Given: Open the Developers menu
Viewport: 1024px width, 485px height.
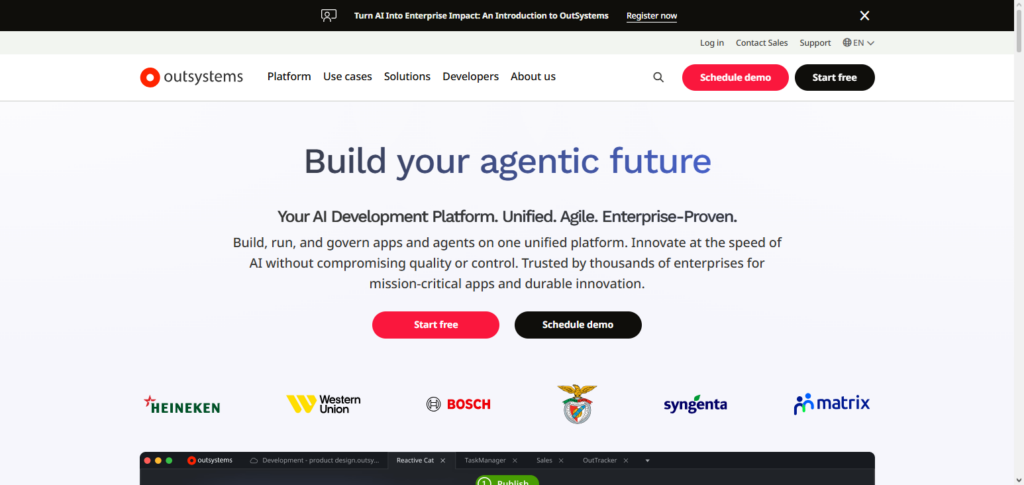Looking at the screenshot, I should click(470, 76).
